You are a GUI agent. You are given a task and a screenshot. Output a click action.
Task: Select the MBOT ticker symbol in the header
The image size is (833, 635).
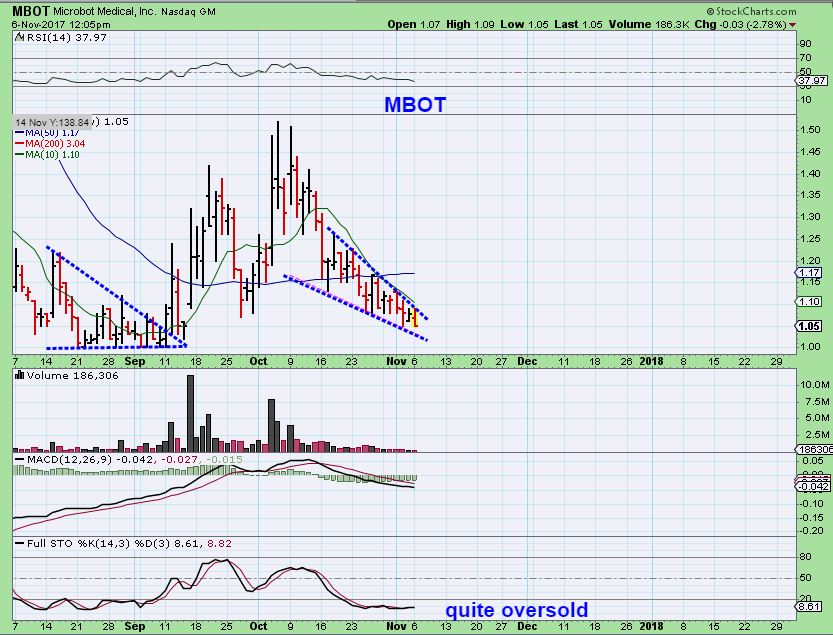[x=31, y=11]
